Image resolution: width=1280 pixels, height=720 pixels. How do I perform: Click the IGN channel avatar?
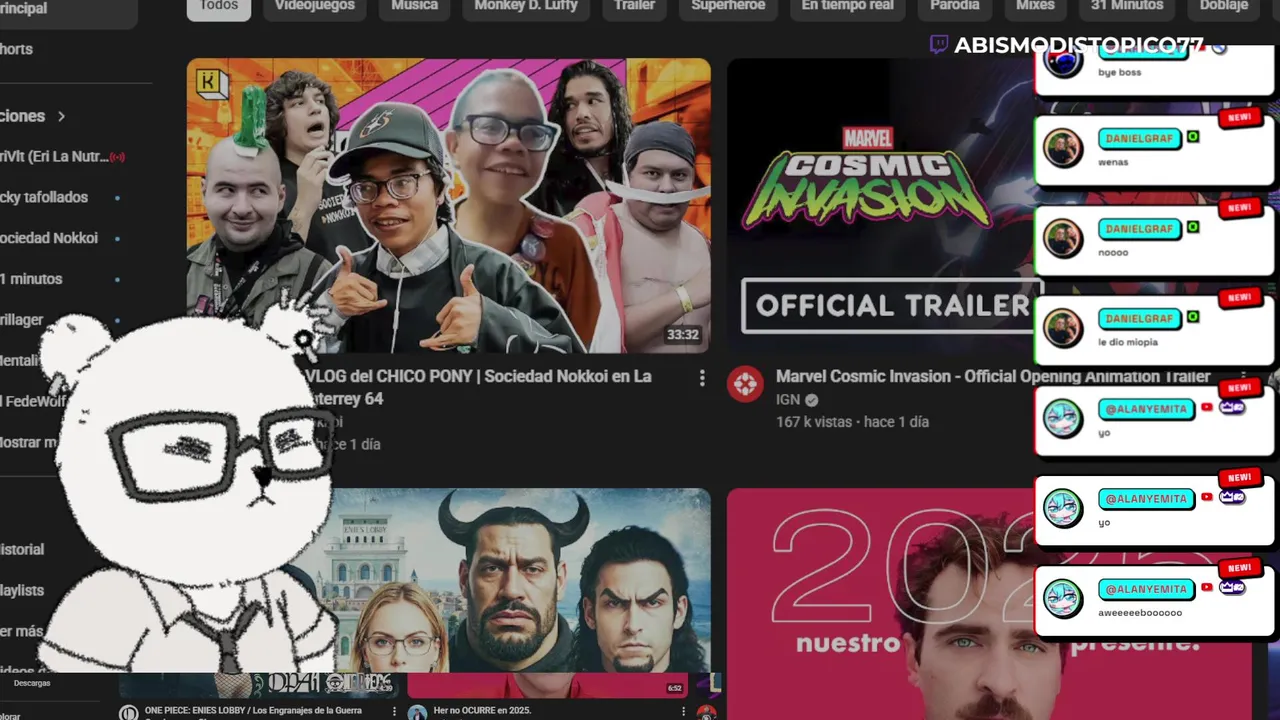click(x=745, y=384)
